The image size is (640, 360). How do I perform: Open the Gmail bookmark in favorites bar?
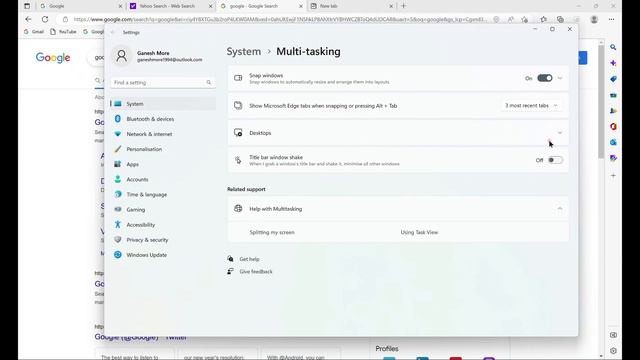[x=34, y=31]
